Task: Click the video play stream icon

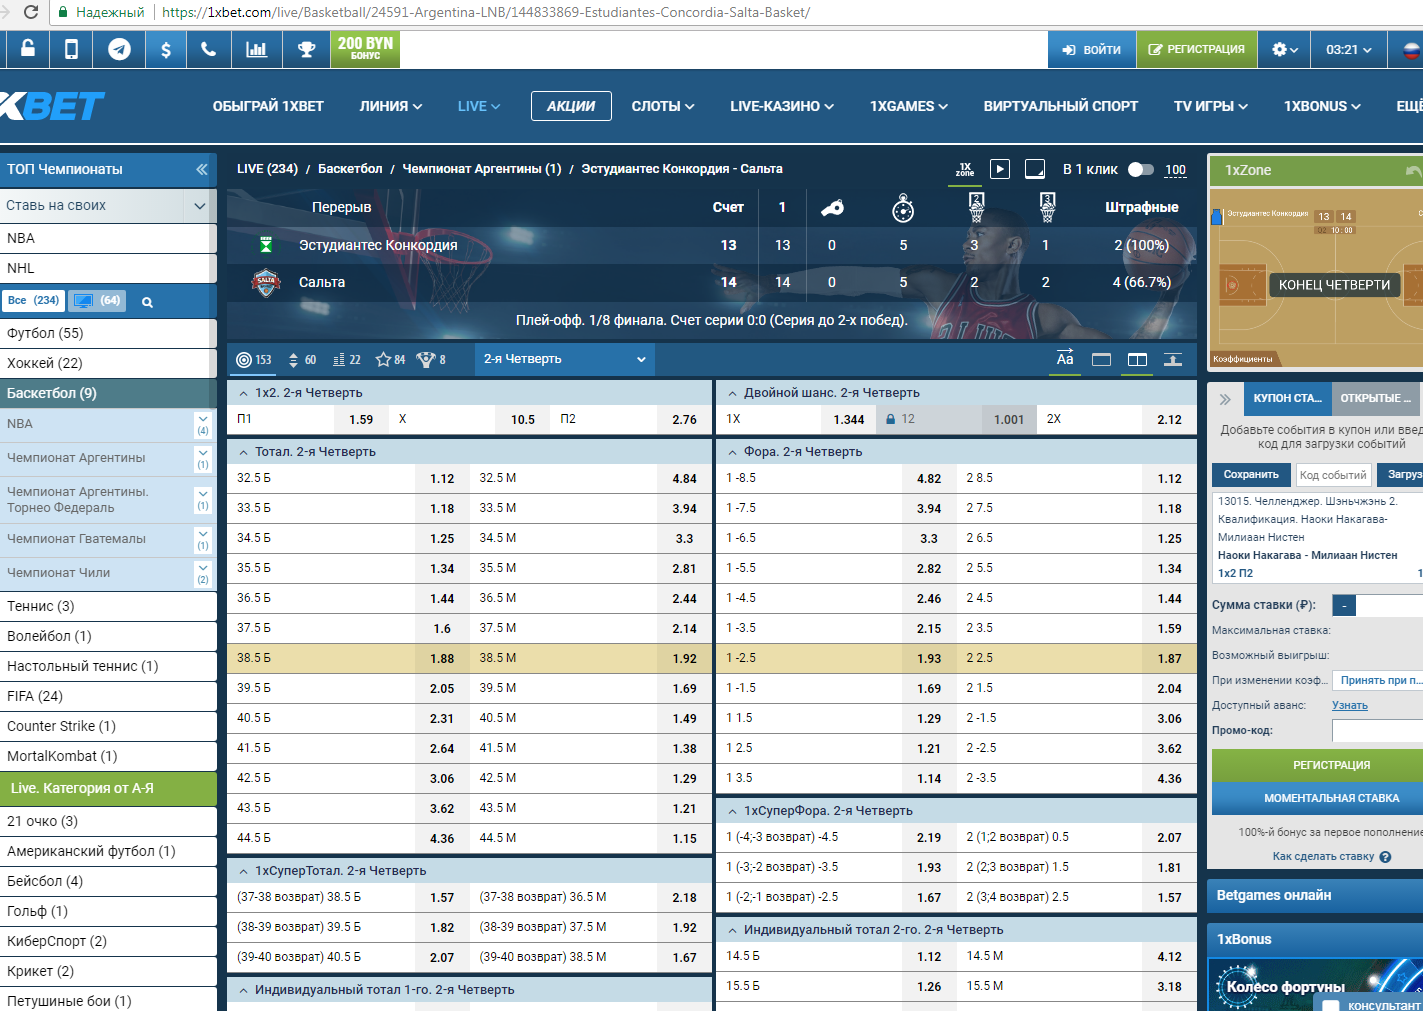Action: click(1000, 169)
